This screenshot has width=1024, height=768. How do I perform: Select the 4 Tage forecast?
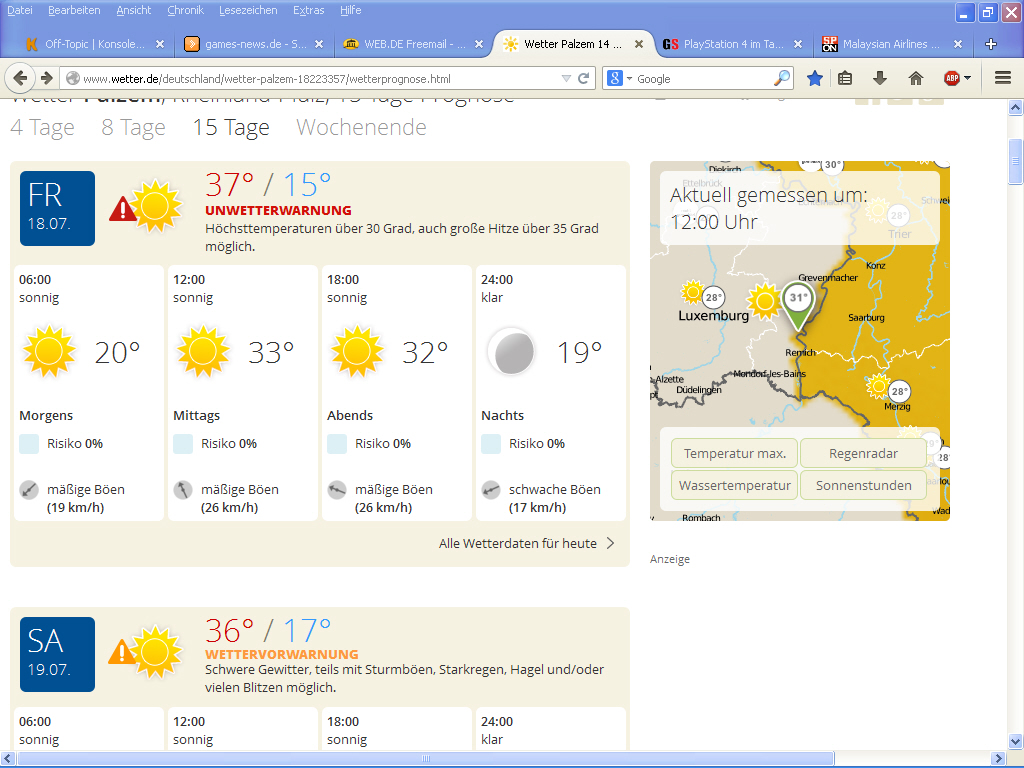[42, 127]
